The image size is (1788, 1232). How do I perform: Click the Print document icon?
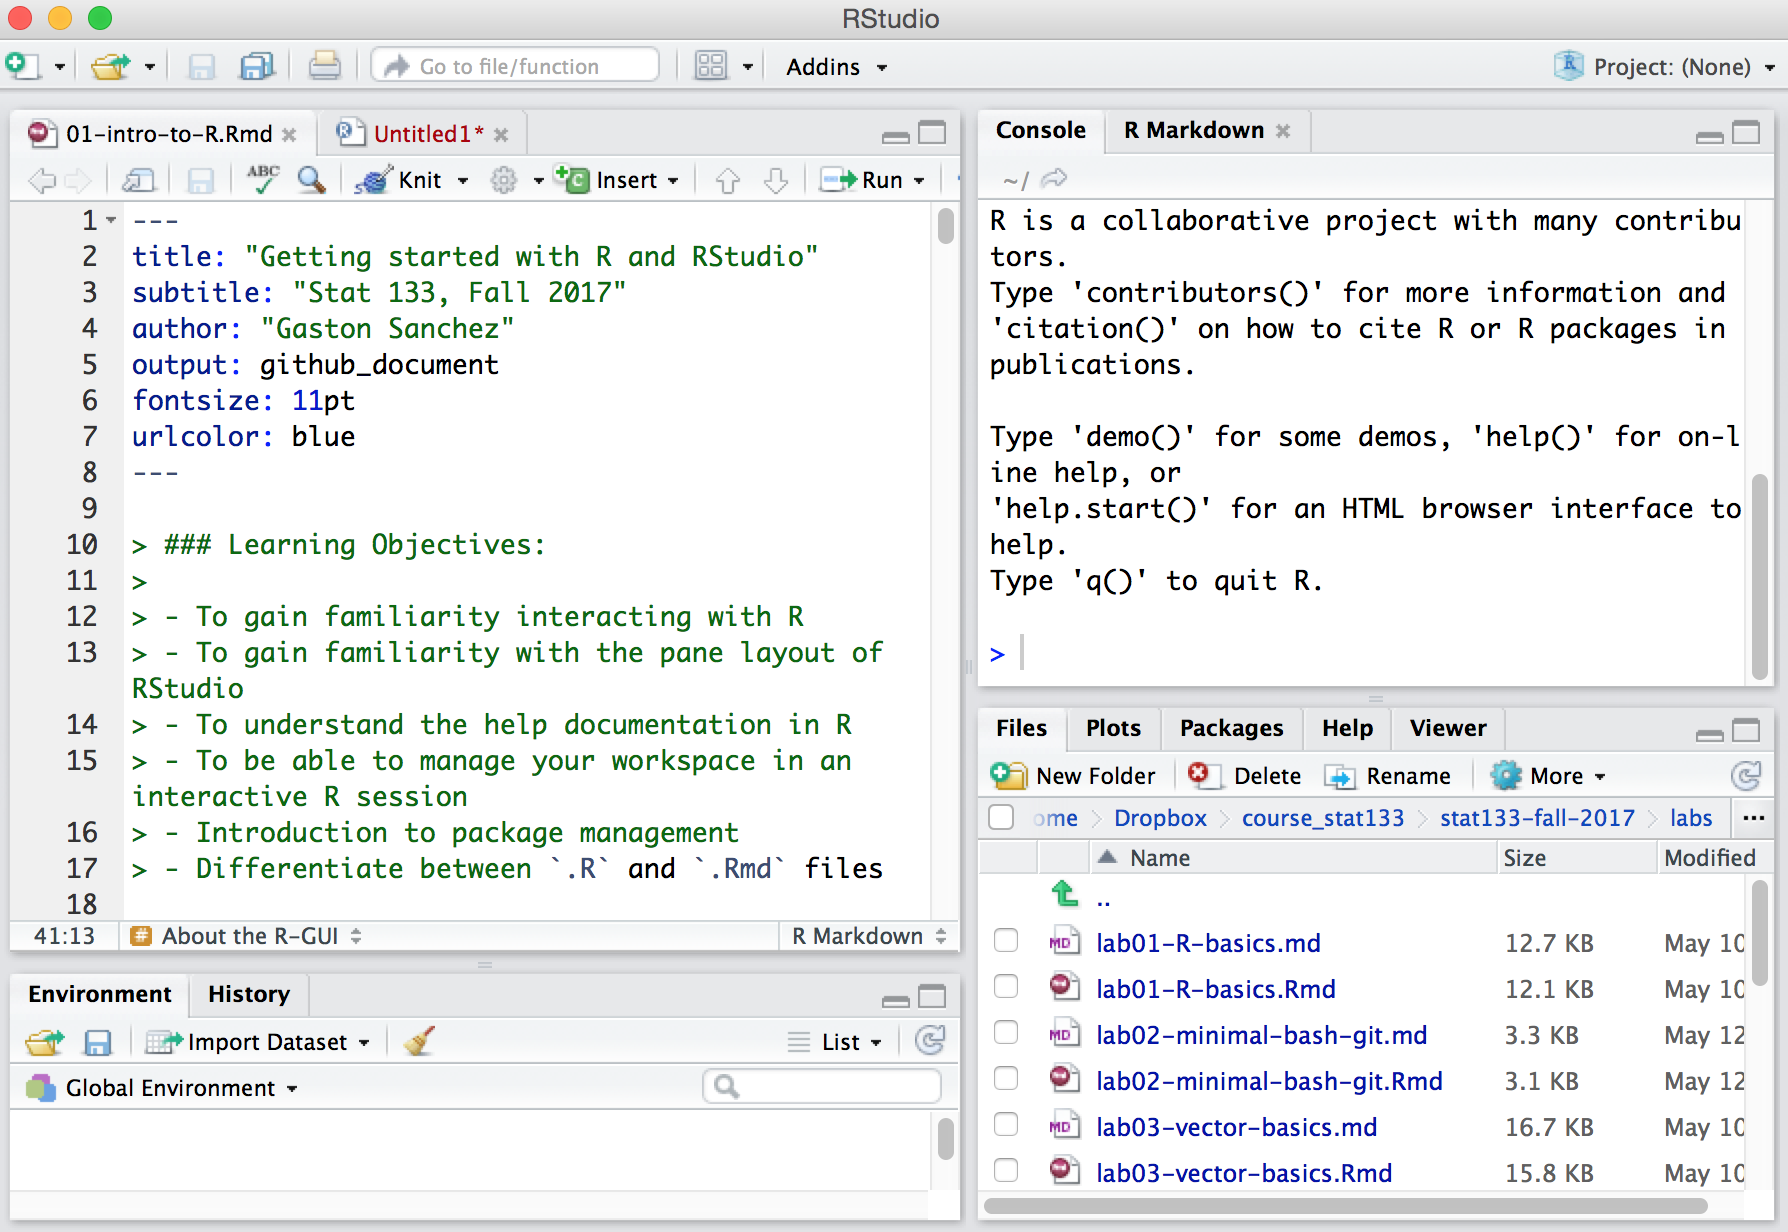[324, 66]
